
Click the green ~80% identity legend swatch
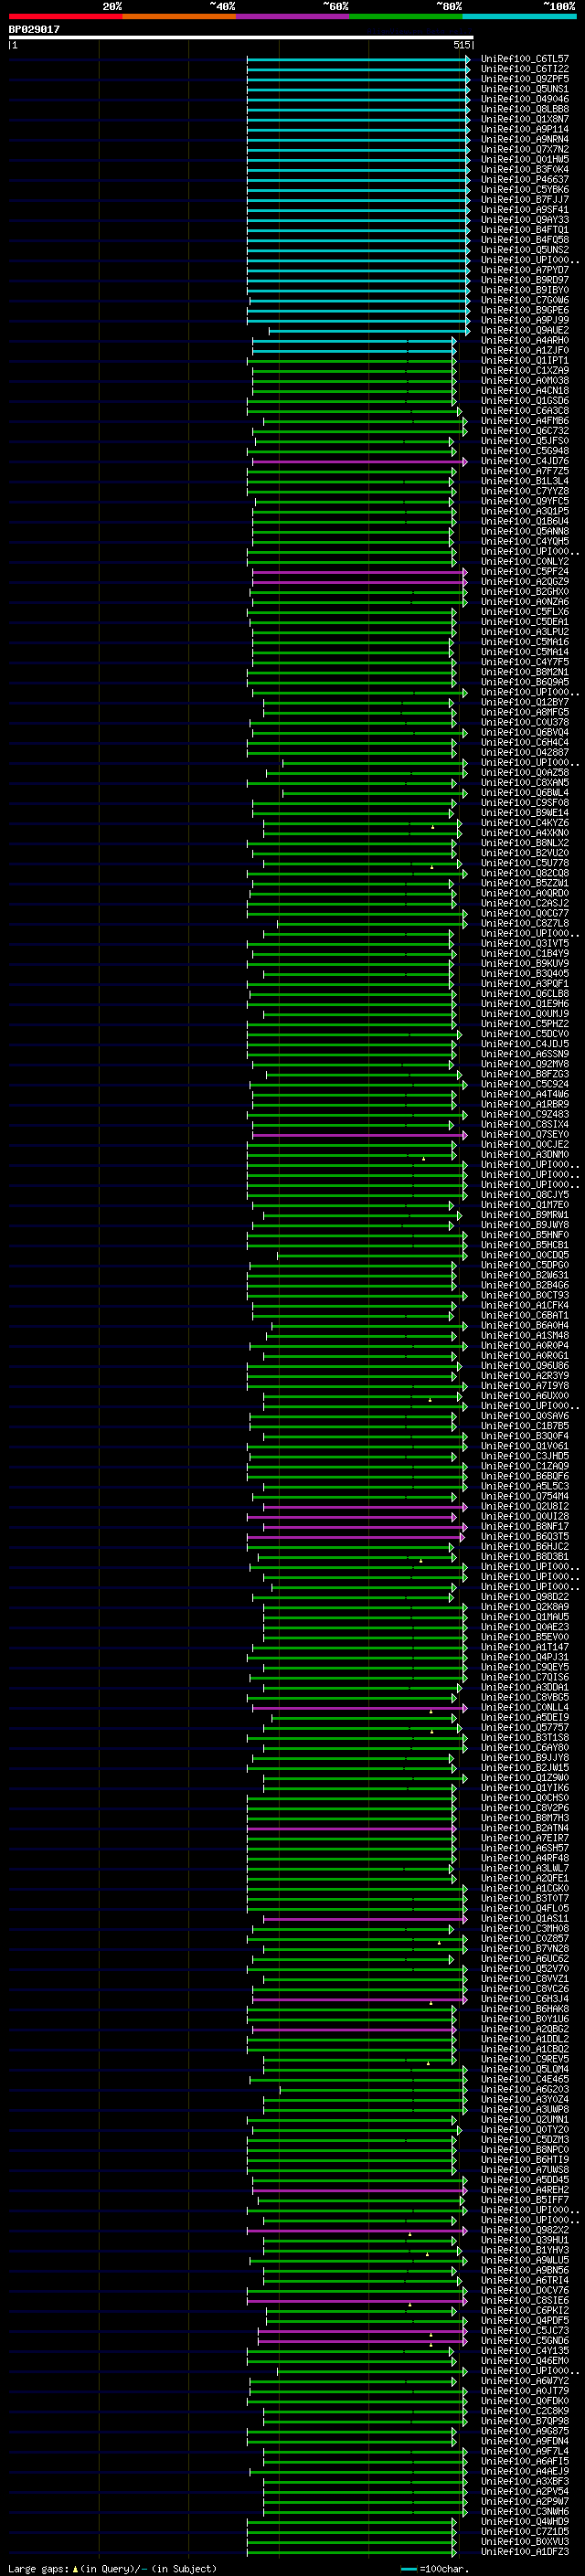[x=406, y=16]
